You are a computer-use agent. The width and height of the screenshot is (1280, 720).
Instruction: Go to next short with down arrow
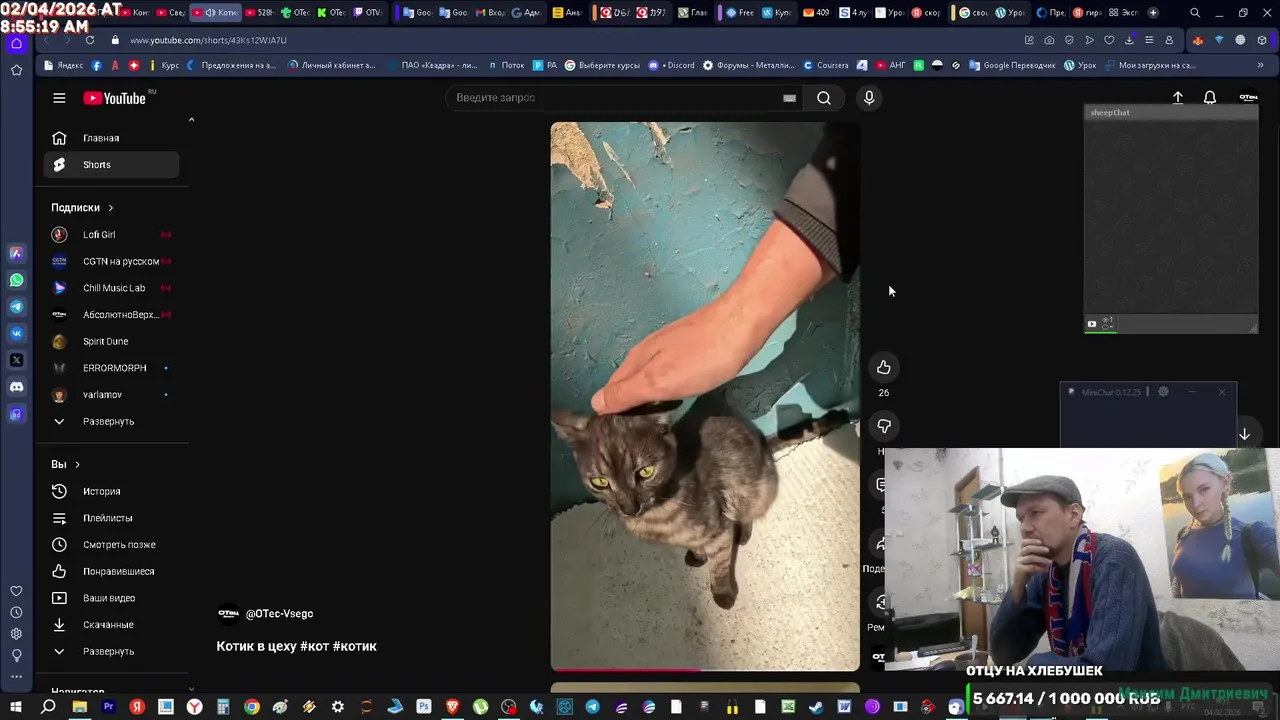tap(1244, 435)
